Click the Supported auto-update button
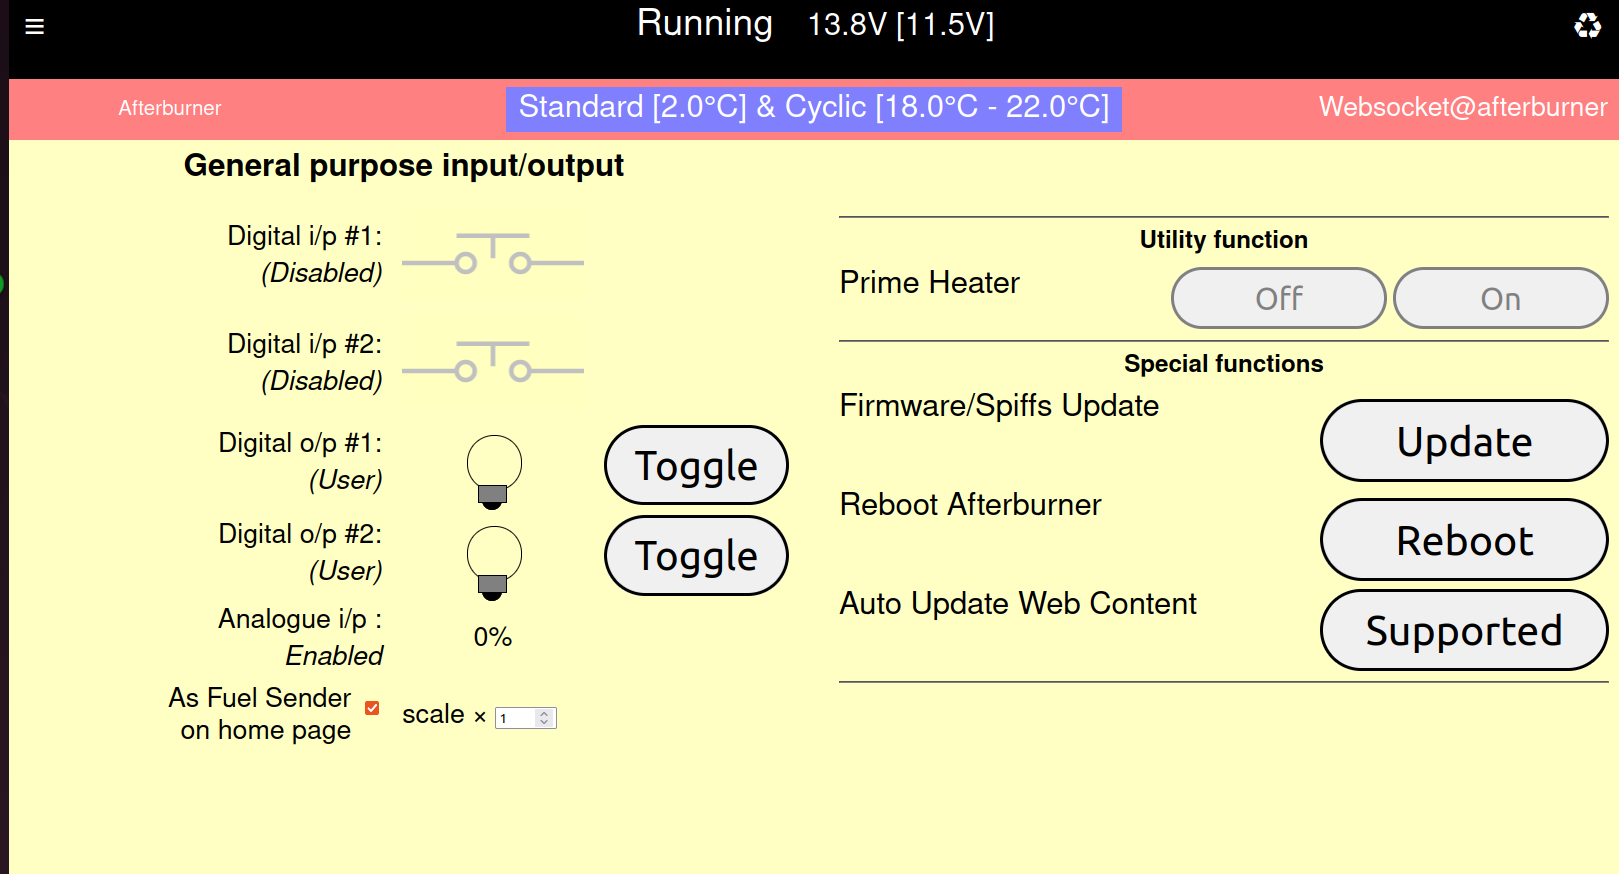Image resolution: width=1619 pixels, height=874 pixels. [x=1463, y=631]
